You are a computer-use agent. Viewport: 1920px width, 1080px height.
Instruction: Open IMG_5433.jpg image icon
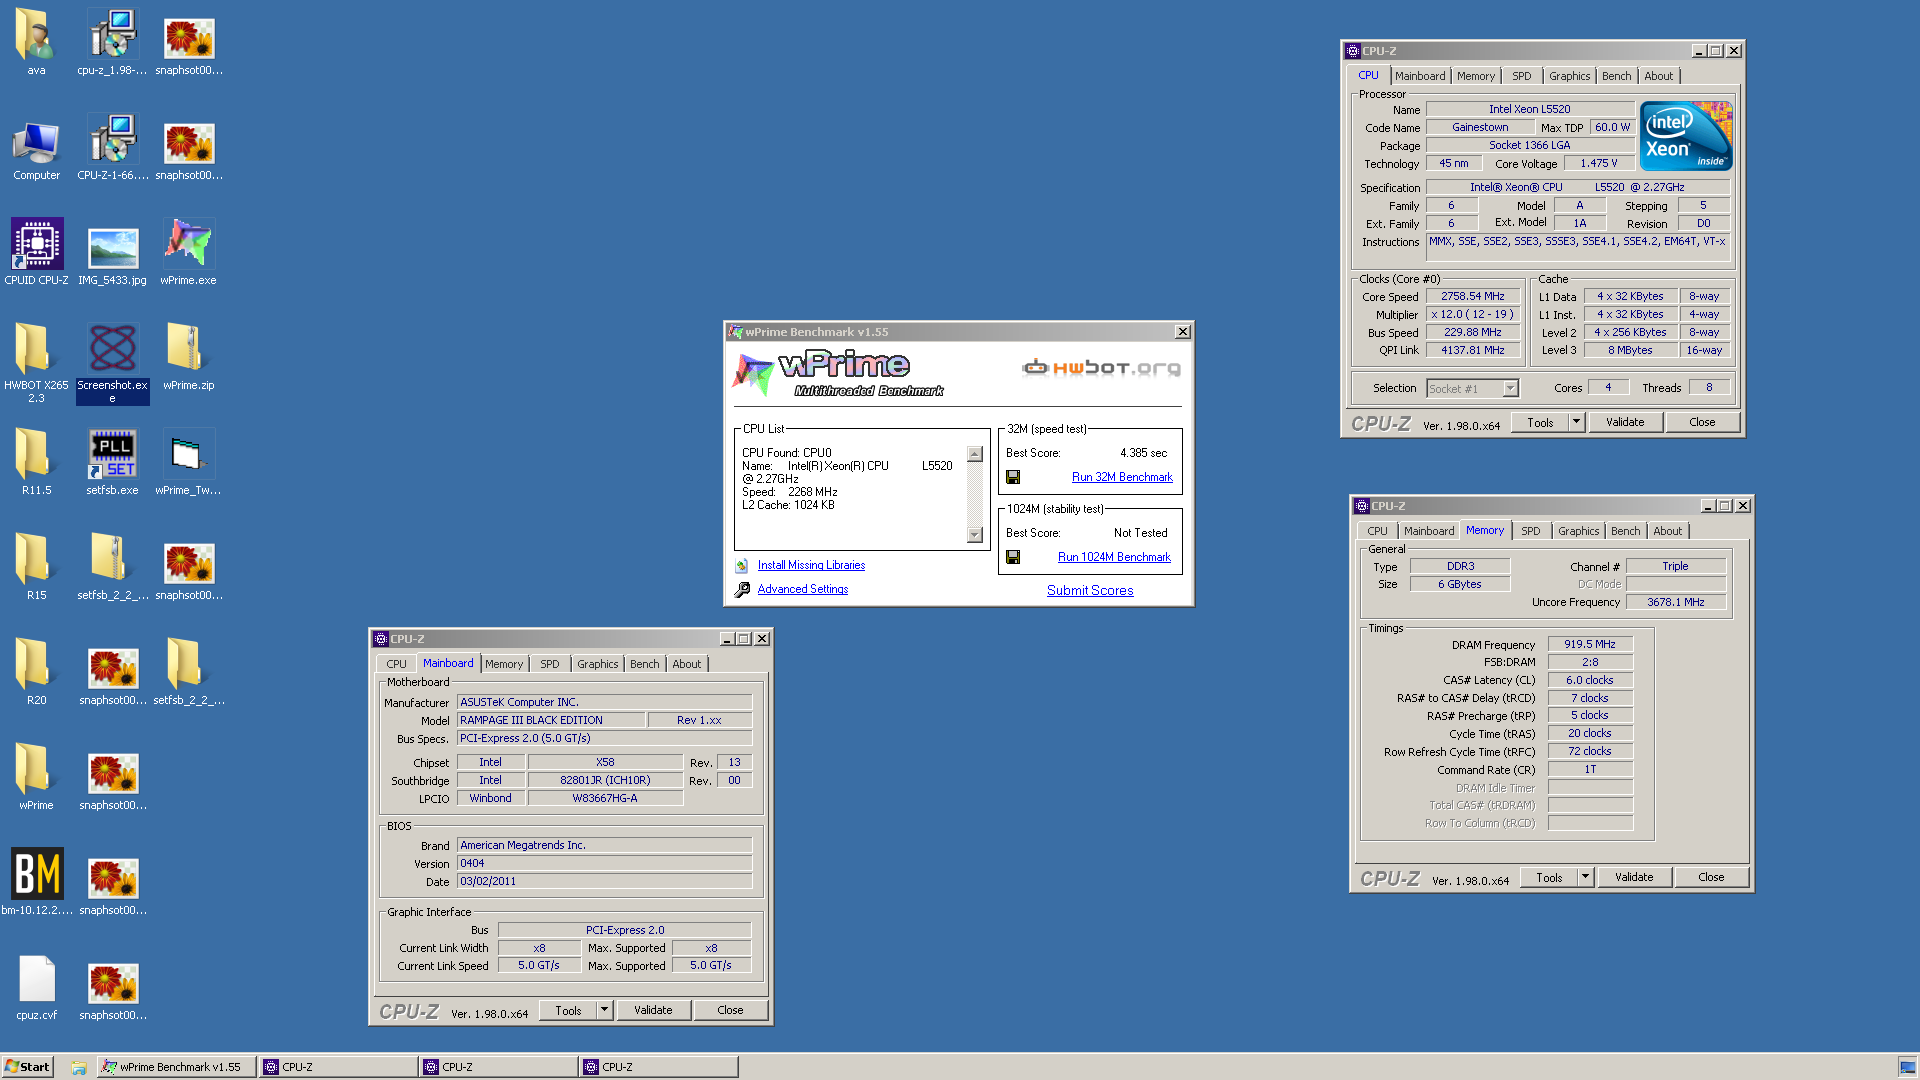112,254
